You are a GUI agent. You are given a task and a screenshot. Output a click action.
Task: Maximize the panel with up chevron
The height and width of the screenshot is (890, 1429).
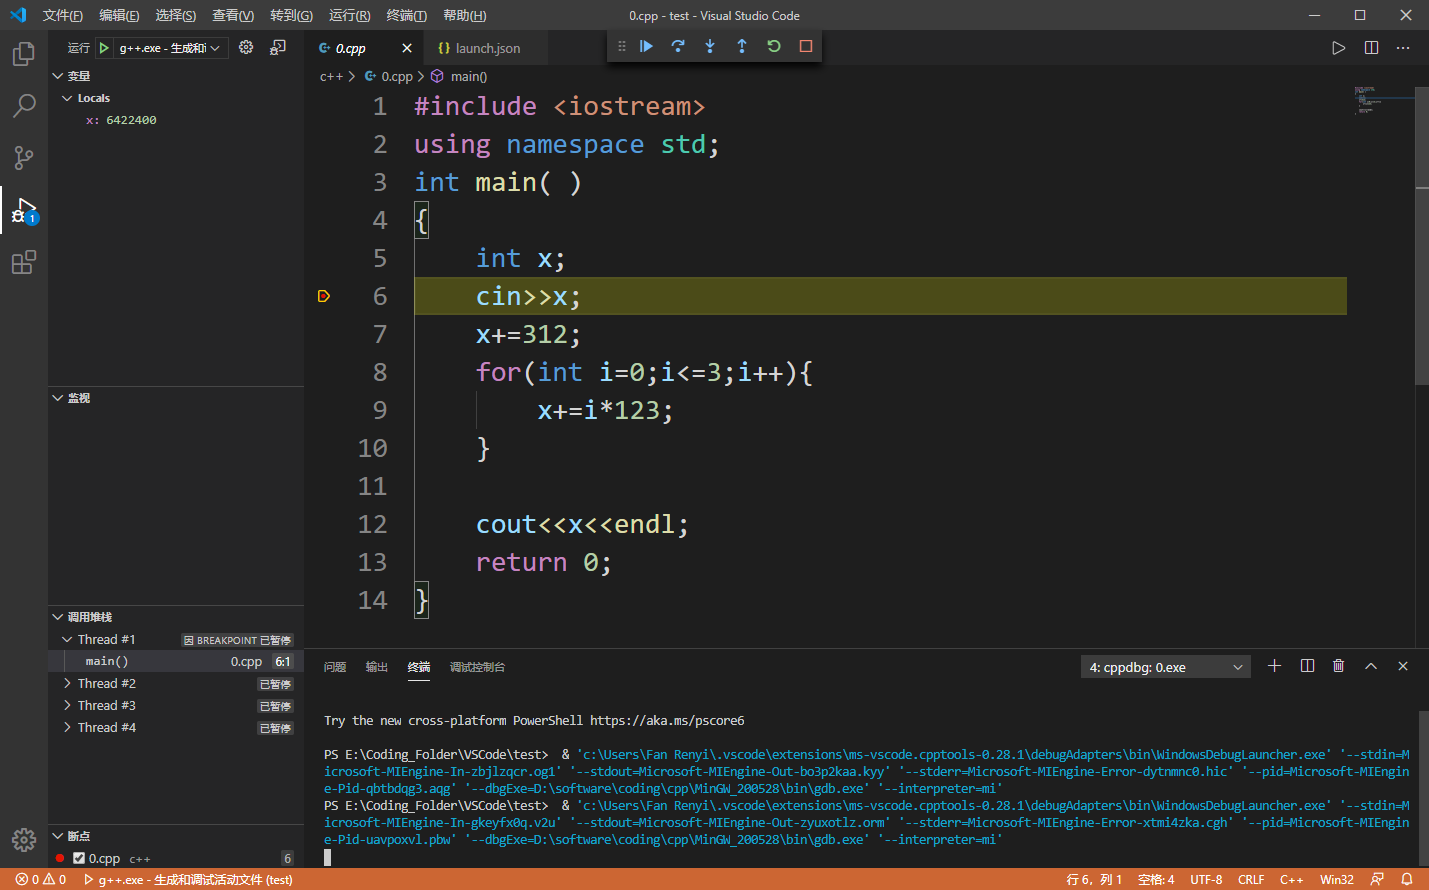(x=1371, y=666)
